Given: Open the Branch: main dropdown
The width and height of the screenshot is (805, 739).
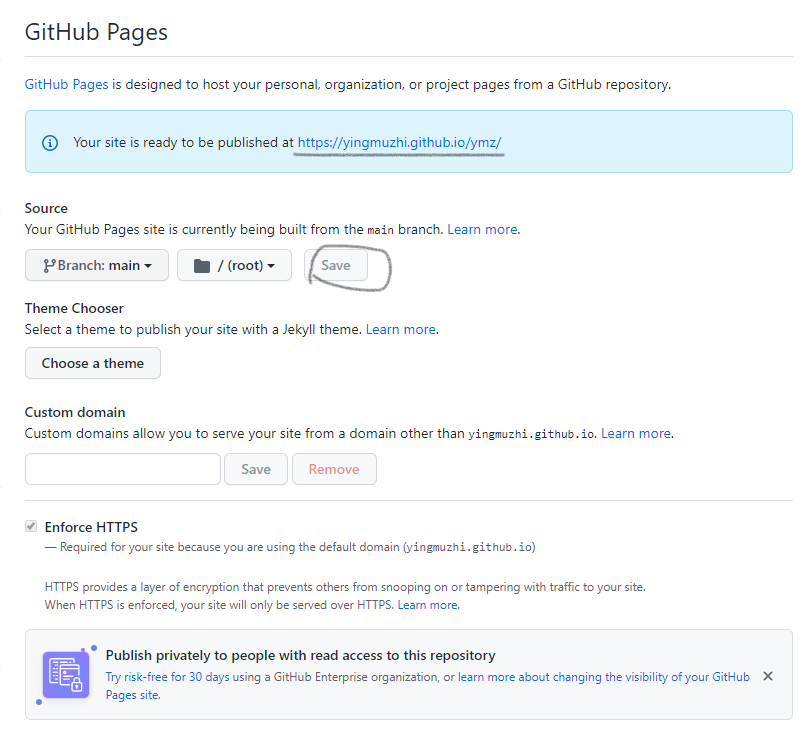Looking at the screenshot, I should 97,266.
